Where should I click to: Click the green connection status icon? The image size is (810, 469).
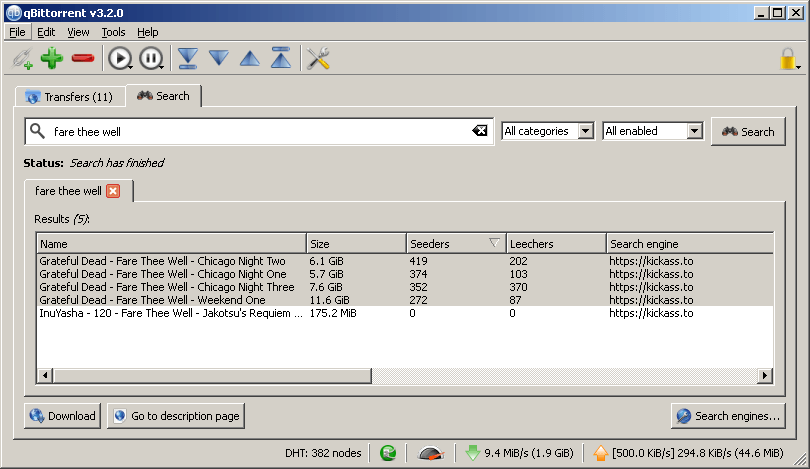[x=388, y=453]
